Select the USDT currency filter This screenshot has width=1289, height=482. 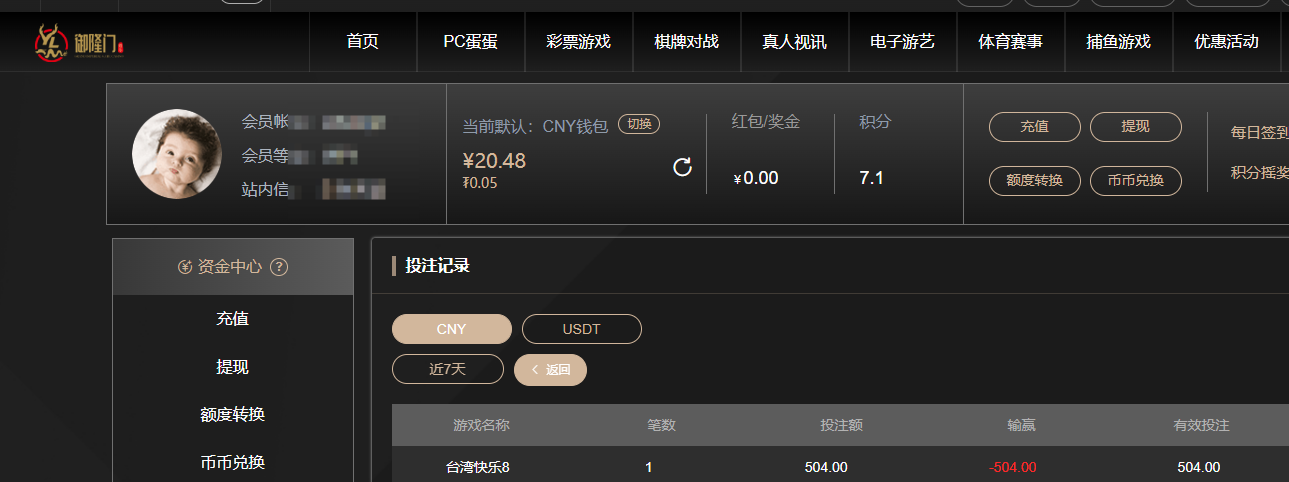click(x=582, y=329)
